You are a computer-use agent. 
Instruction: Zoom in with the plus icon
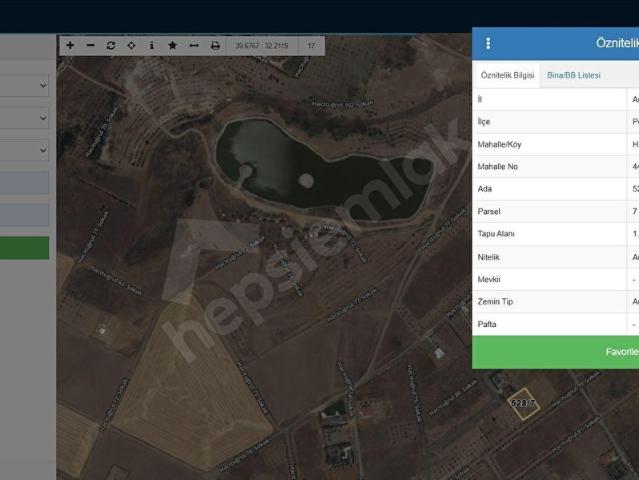70,45
